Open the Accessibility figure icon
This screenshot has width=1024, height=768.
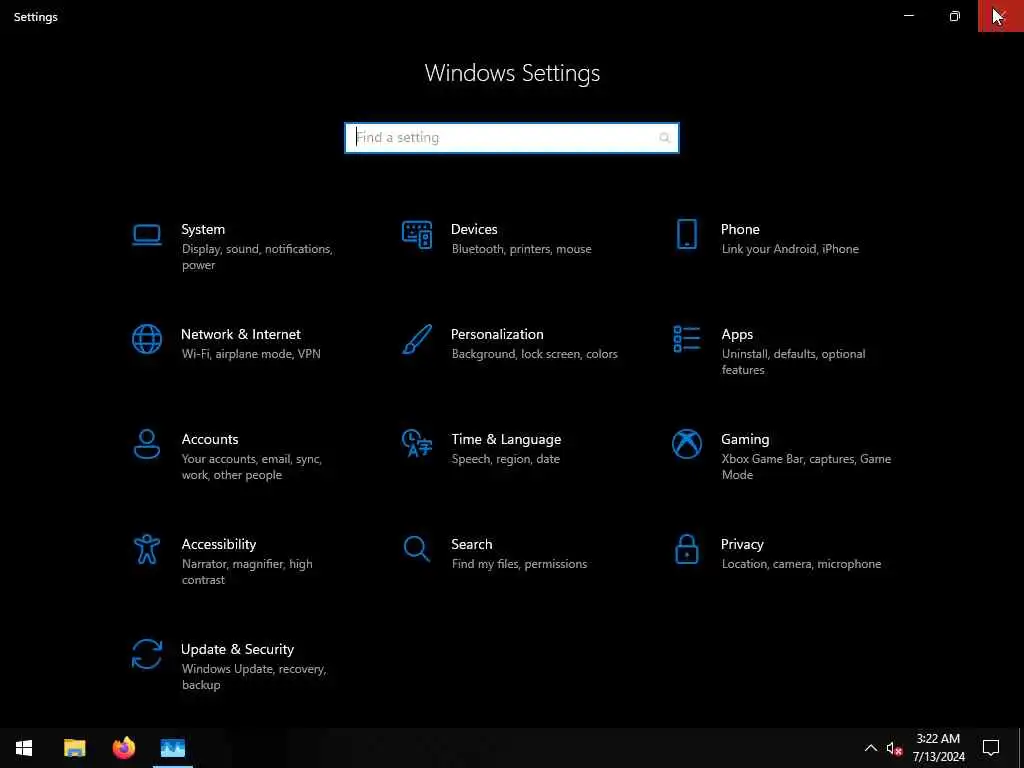click(147, 549)
